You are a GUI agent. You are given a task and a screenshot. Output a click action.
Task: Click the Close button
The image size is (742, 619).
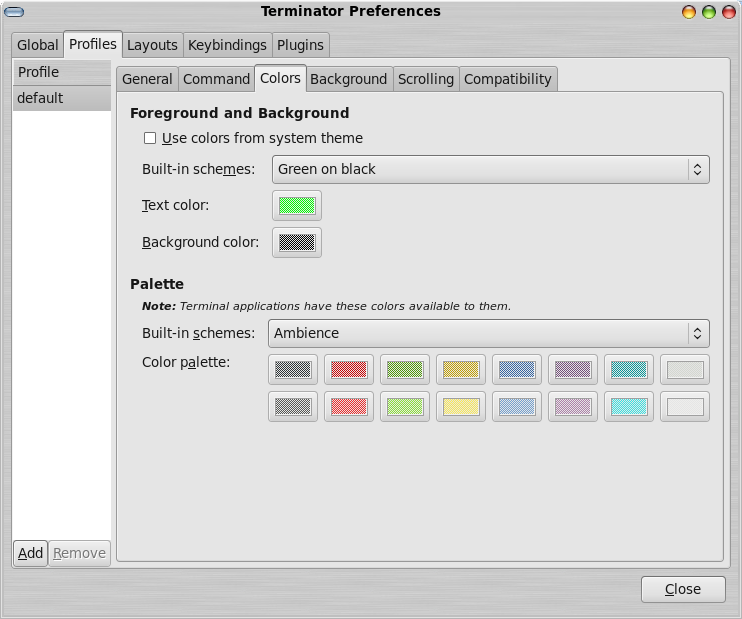[683, 589]
